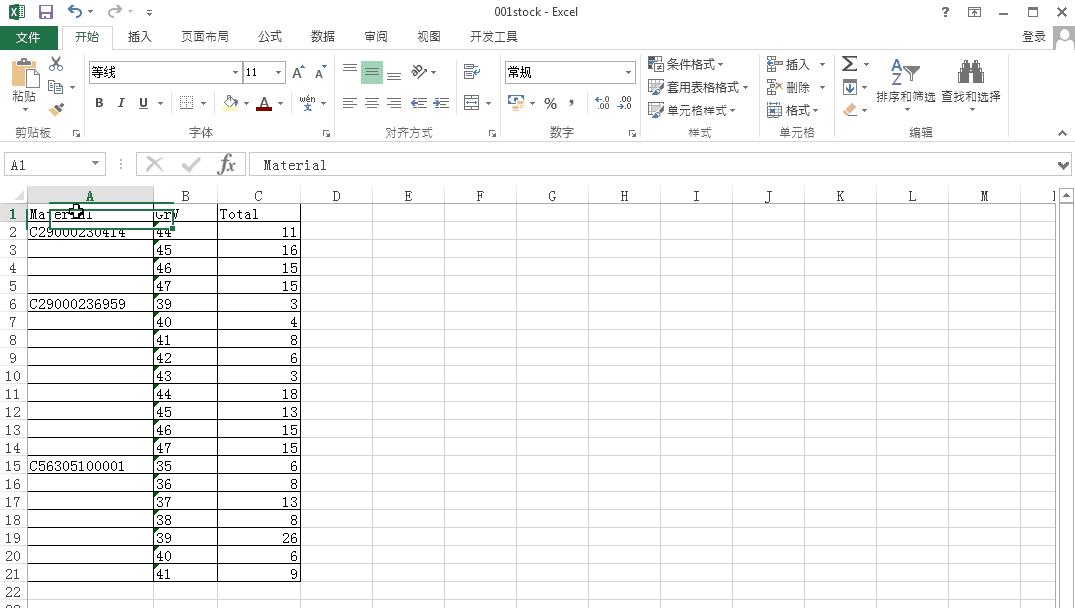Click the Select All corner triangle
Image resolution: width=1075 pixels, height=608 pixels.
[17, 195]
